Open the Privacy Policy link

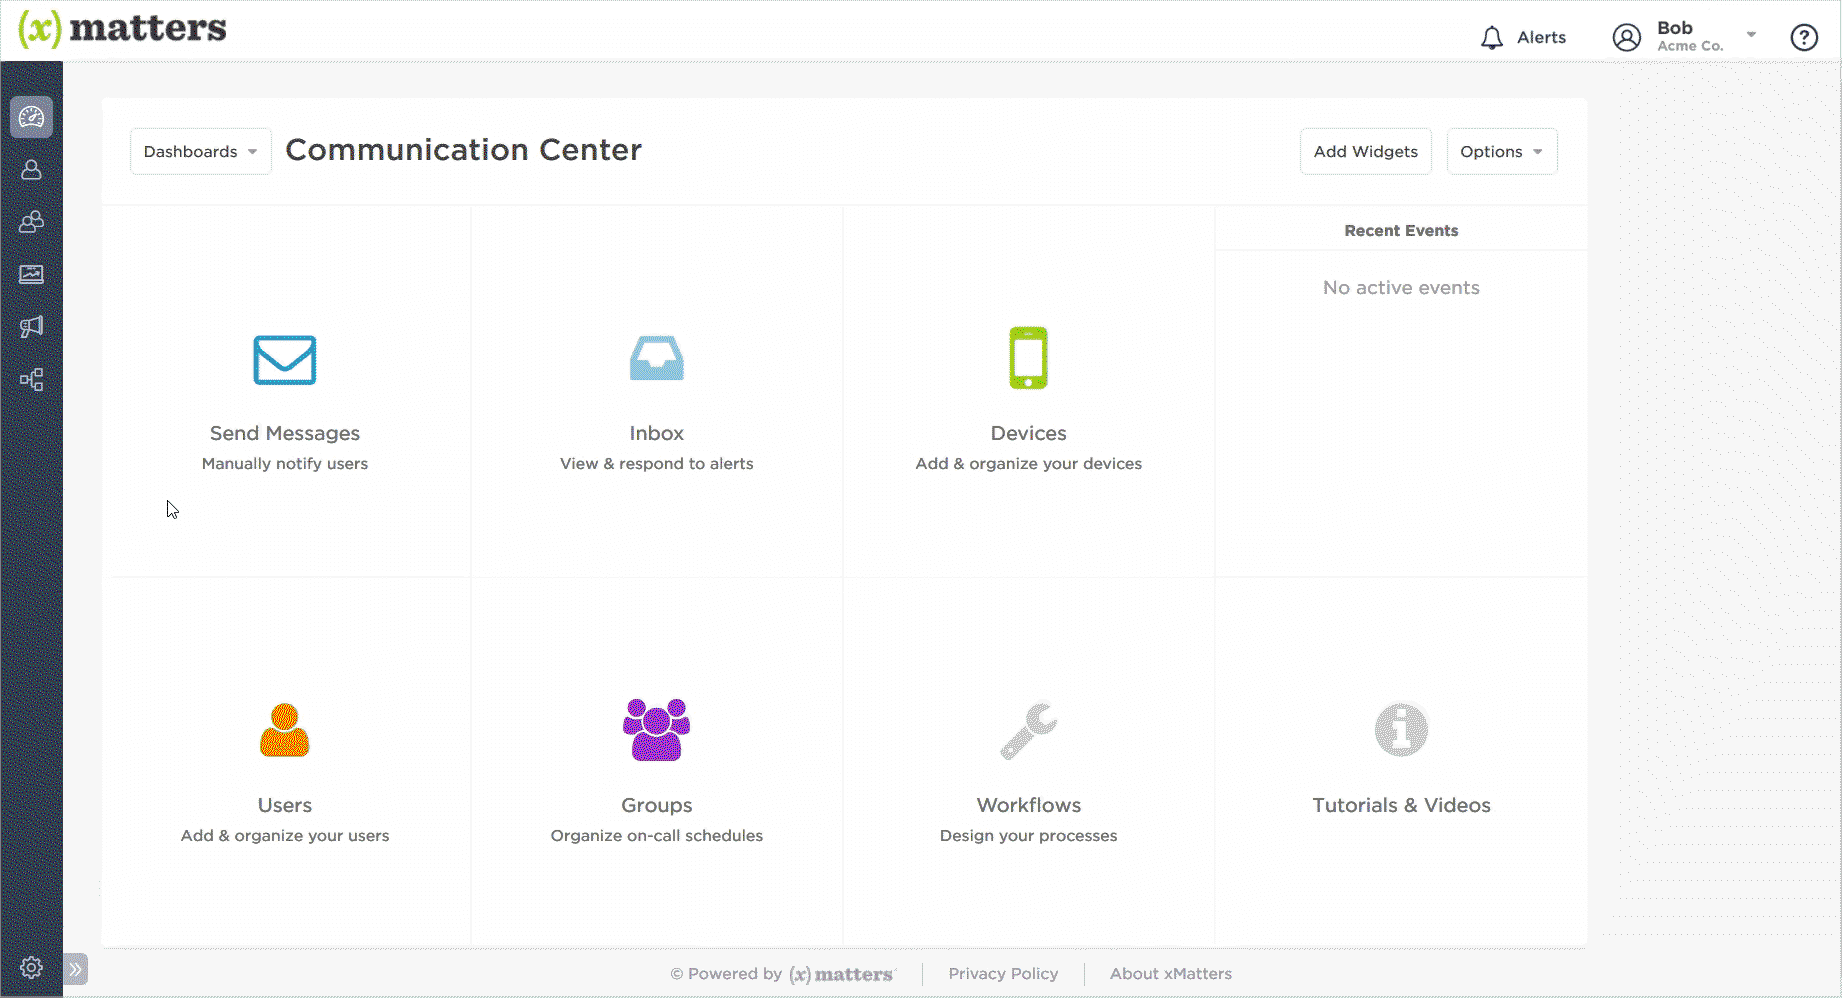coord(1003,974)
